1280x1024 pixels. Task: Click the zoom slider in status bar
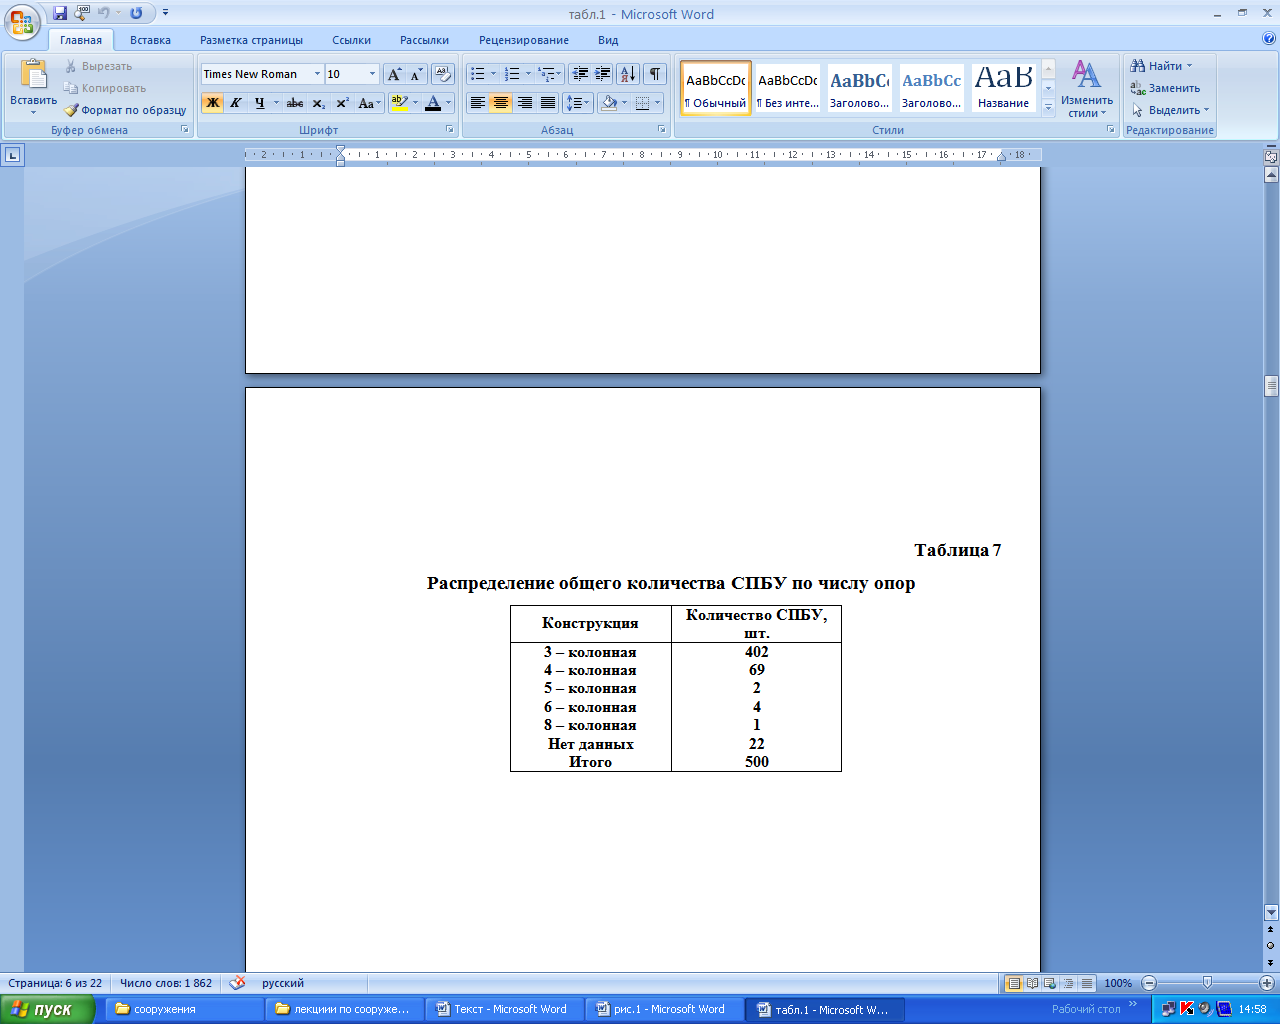[1207, 983]
